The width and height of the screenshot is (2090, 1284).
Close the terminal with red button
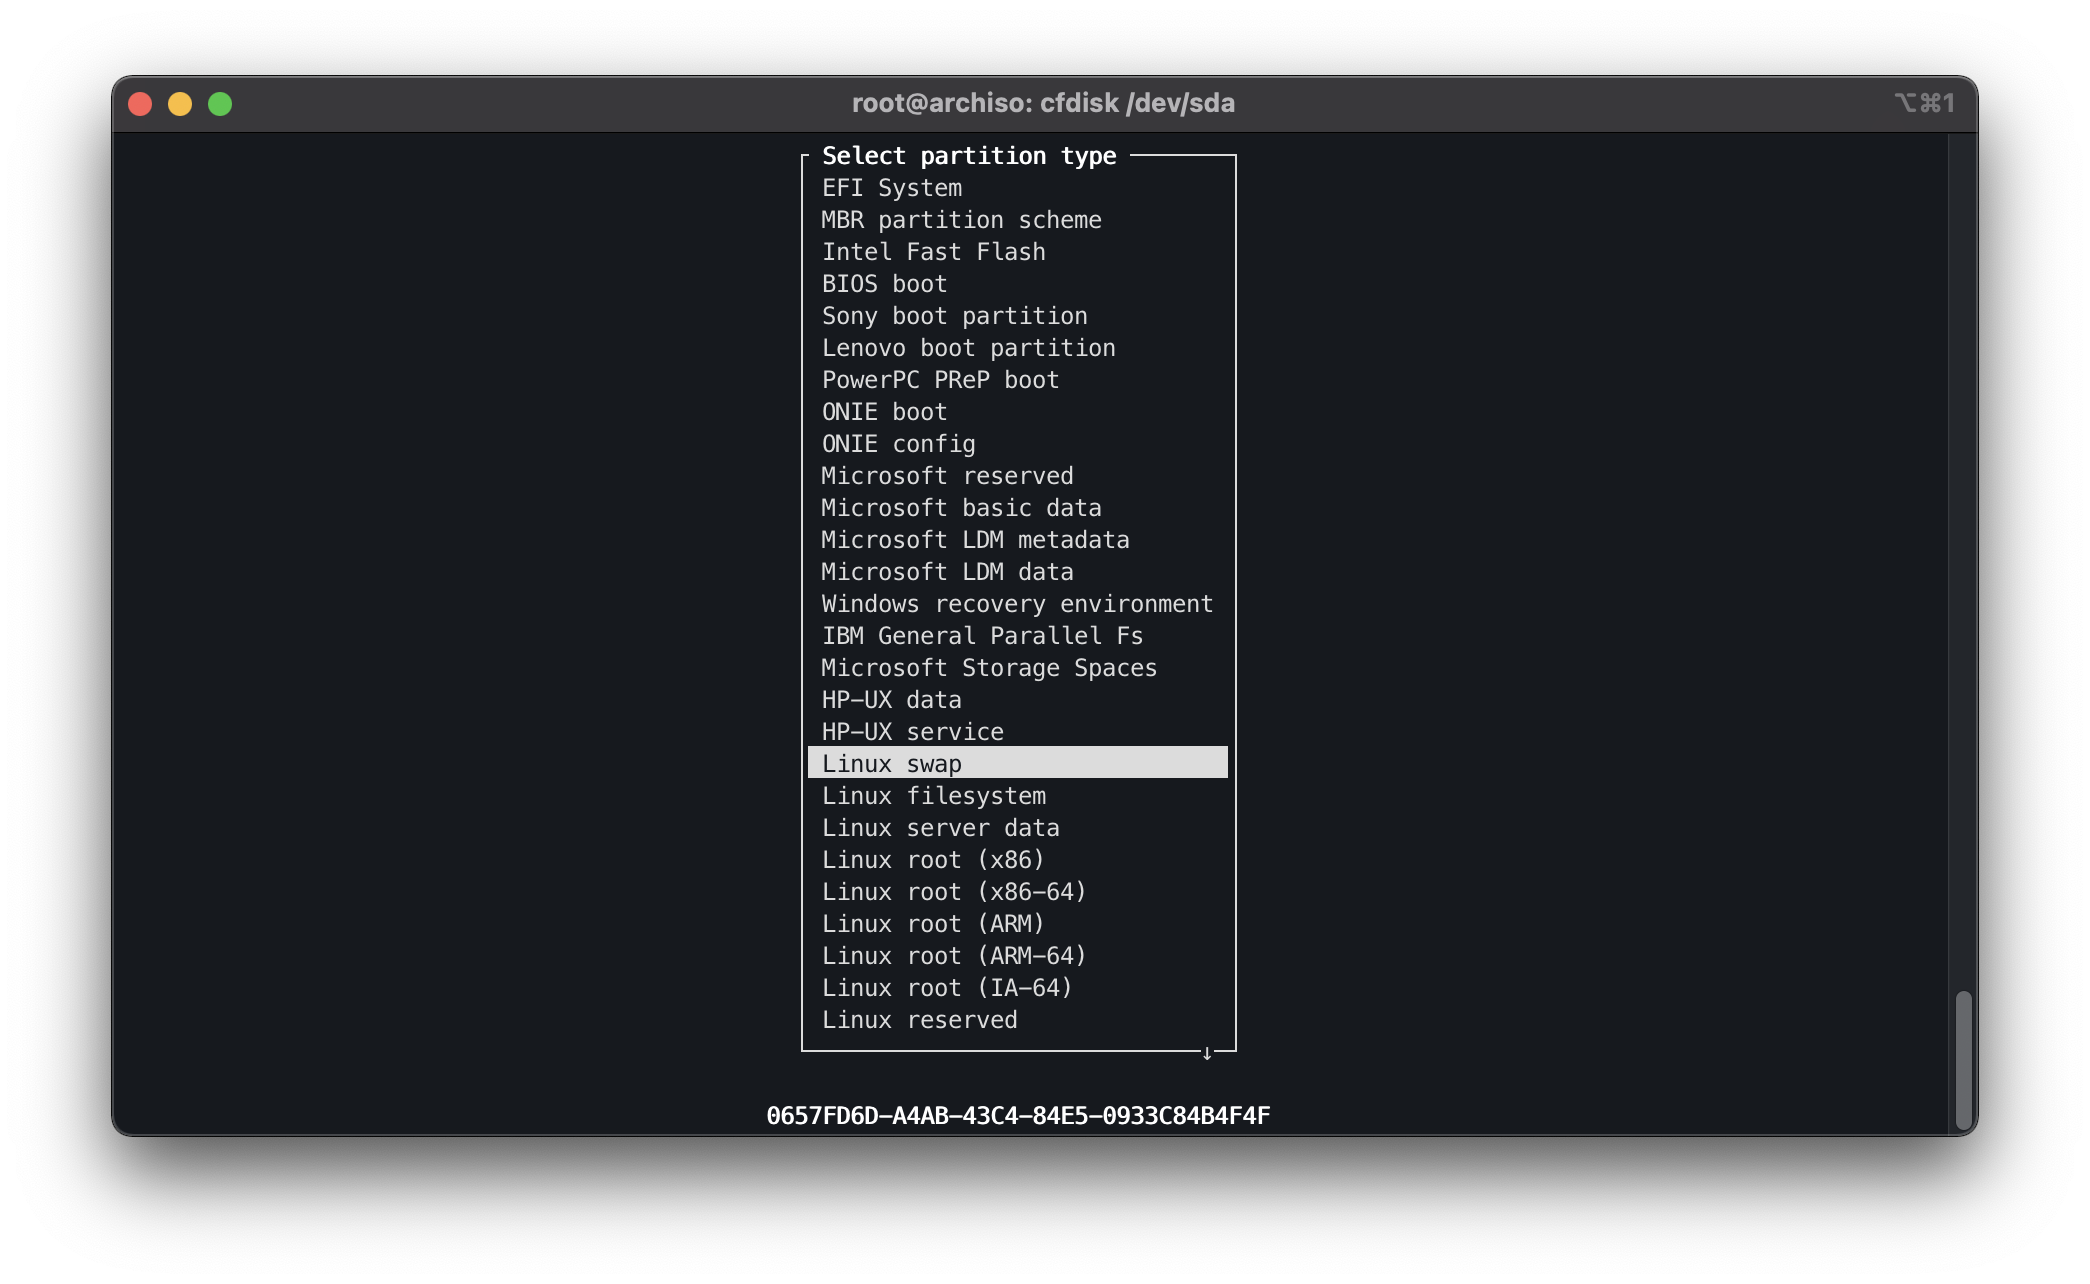(140, 104)
